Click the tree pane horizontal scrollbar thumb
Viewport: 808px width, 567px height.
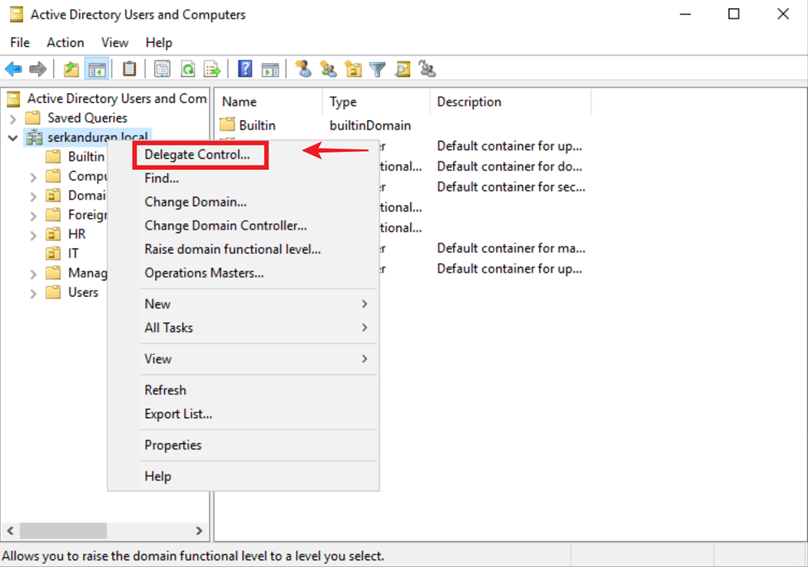click(63, 530)
